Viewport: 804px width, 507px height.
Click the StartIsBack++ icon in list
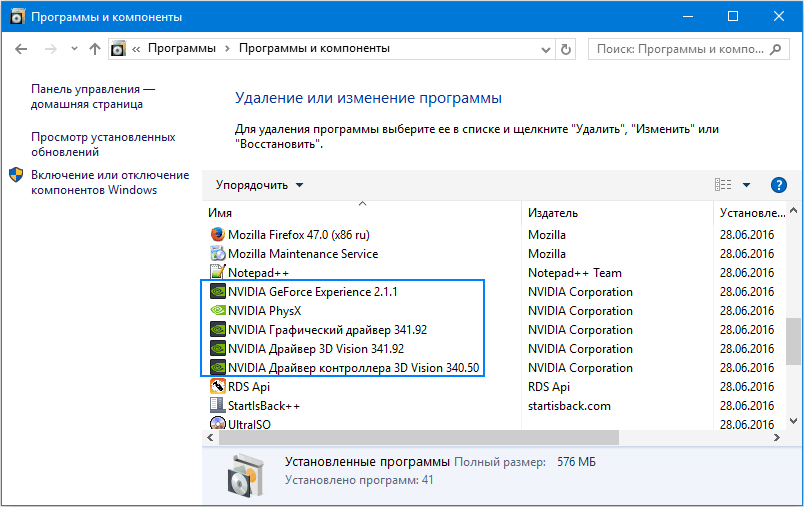pos(218,406)
